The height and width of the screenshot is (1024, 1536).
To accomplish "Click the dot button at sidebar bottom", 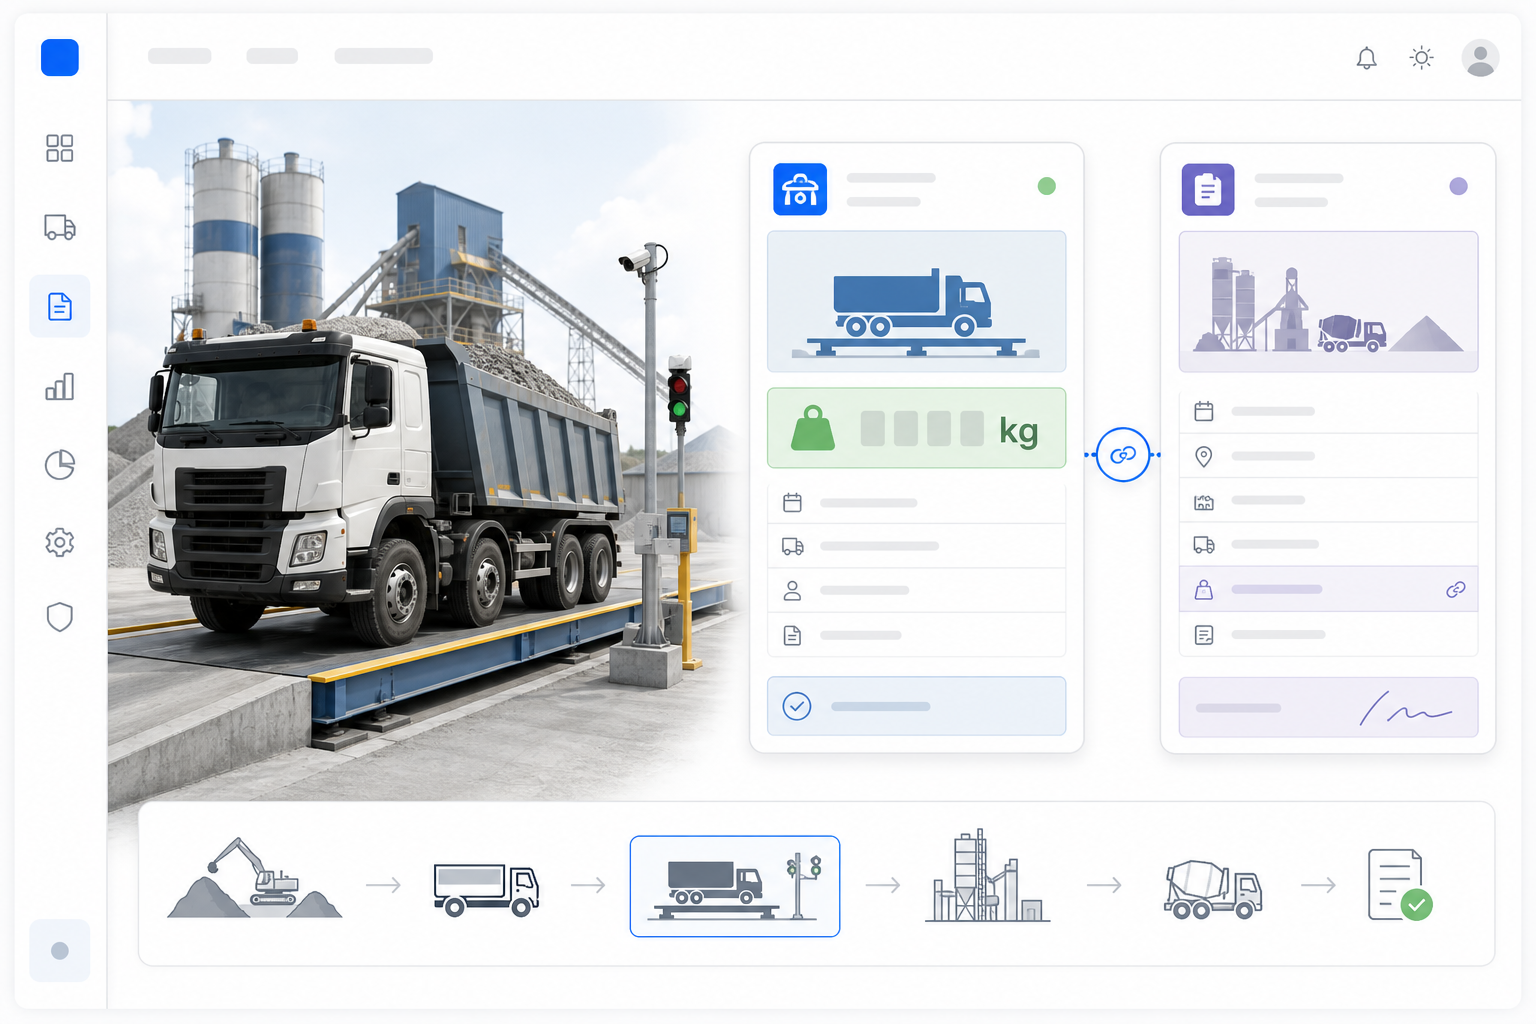I will (60, 951).
